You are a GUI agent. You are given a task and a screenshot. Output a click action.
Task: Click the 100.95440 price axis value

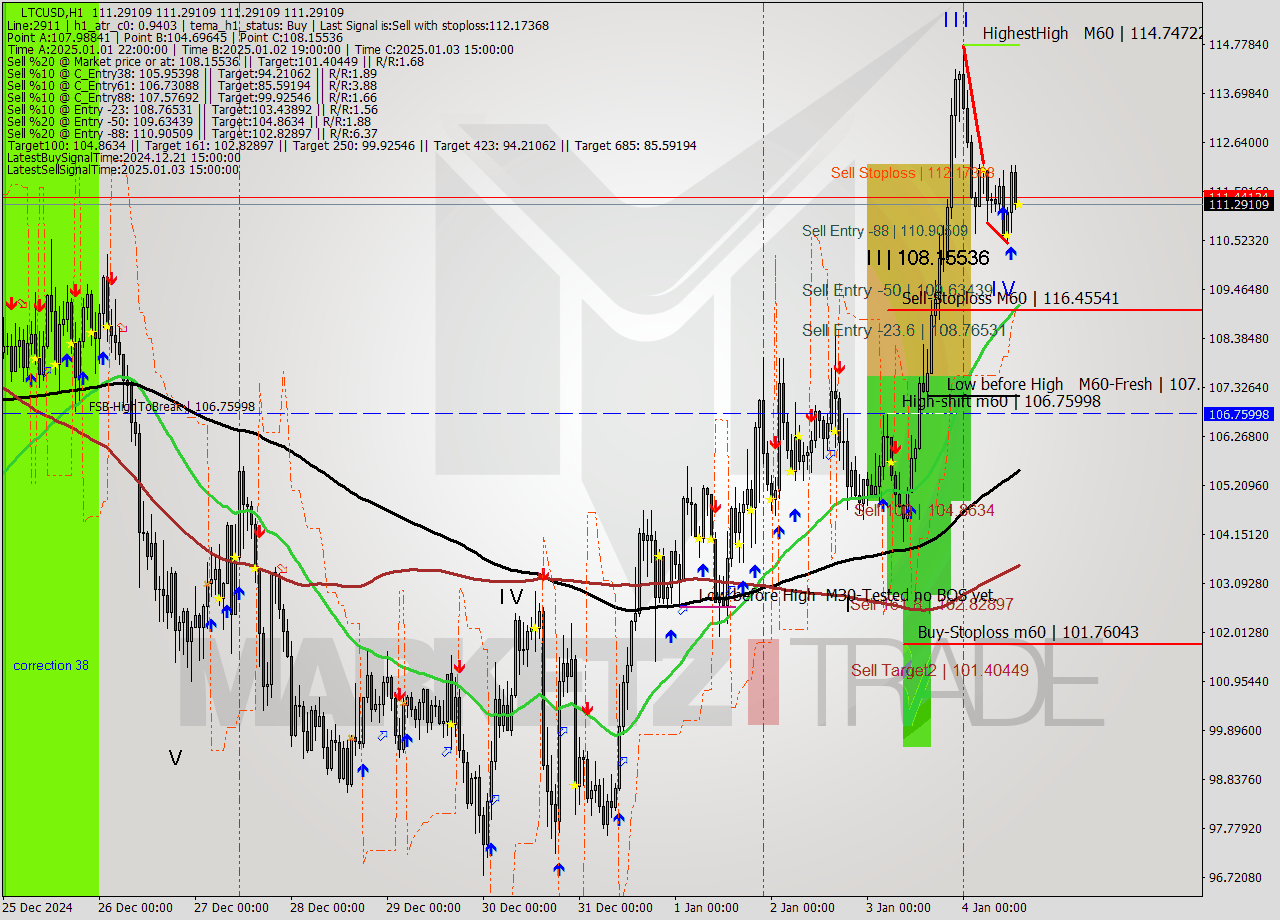pyautogui.click(x=1239, y=682)
